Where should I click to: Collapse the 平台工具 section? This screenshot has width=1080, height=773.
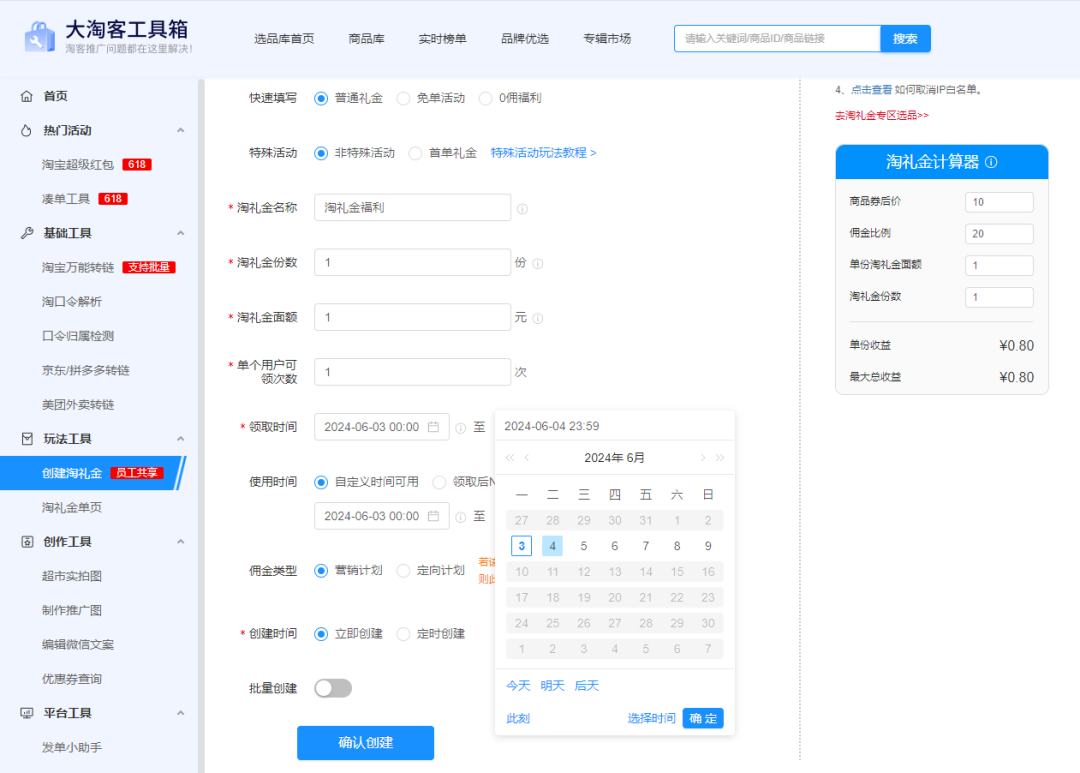pos(180,713)
